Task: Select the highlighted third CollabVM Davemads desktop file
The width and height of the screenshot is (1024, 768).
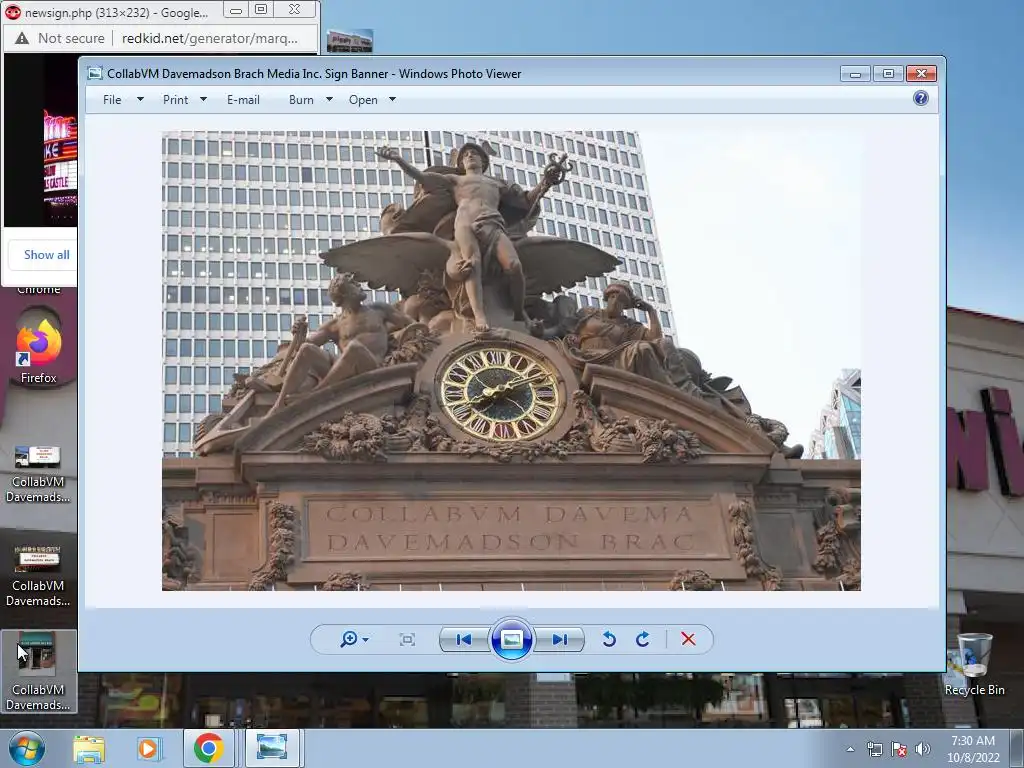Action: pos(38,671)
